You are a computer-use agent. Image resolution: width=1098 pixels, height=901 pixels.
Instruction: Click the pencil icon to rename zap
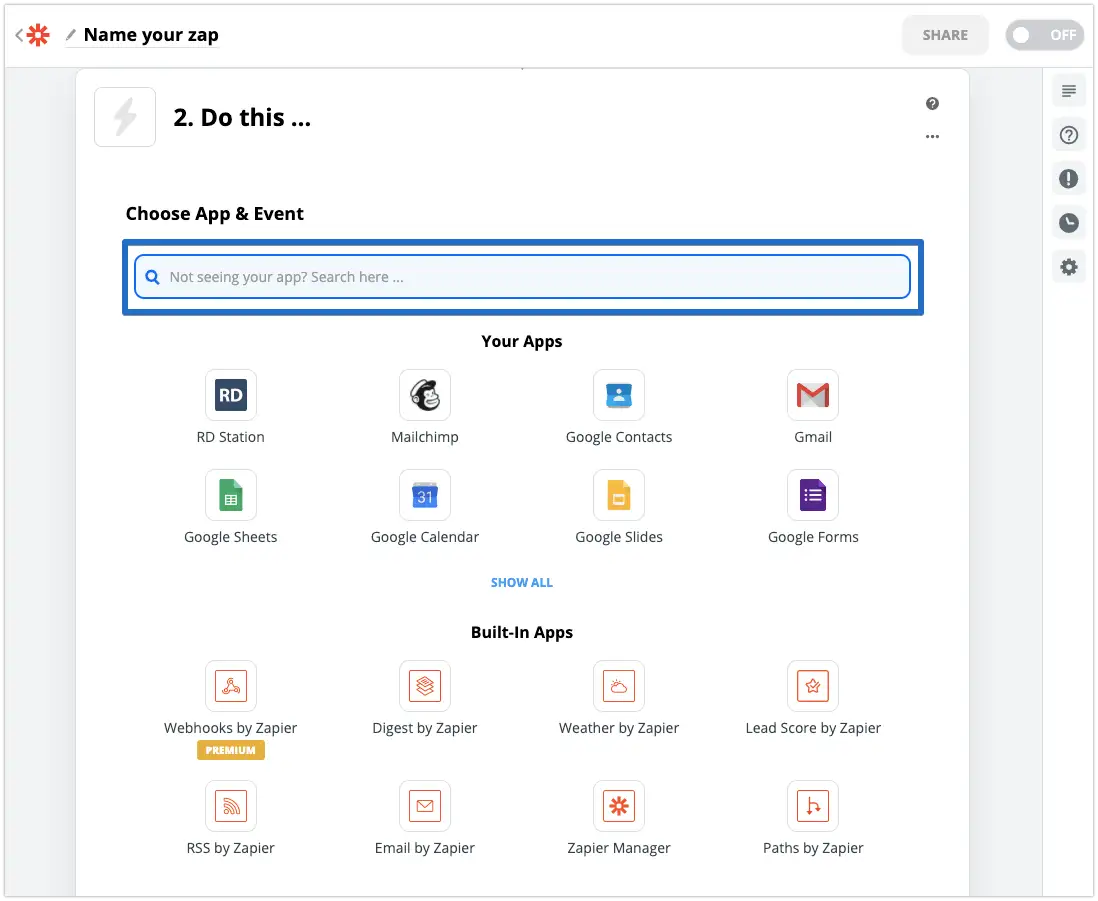(71, 34)
